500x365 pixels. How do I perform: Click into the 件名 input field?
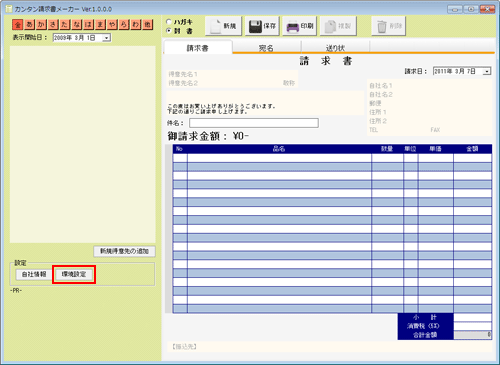pyautogui.click(x=254, y=123)
